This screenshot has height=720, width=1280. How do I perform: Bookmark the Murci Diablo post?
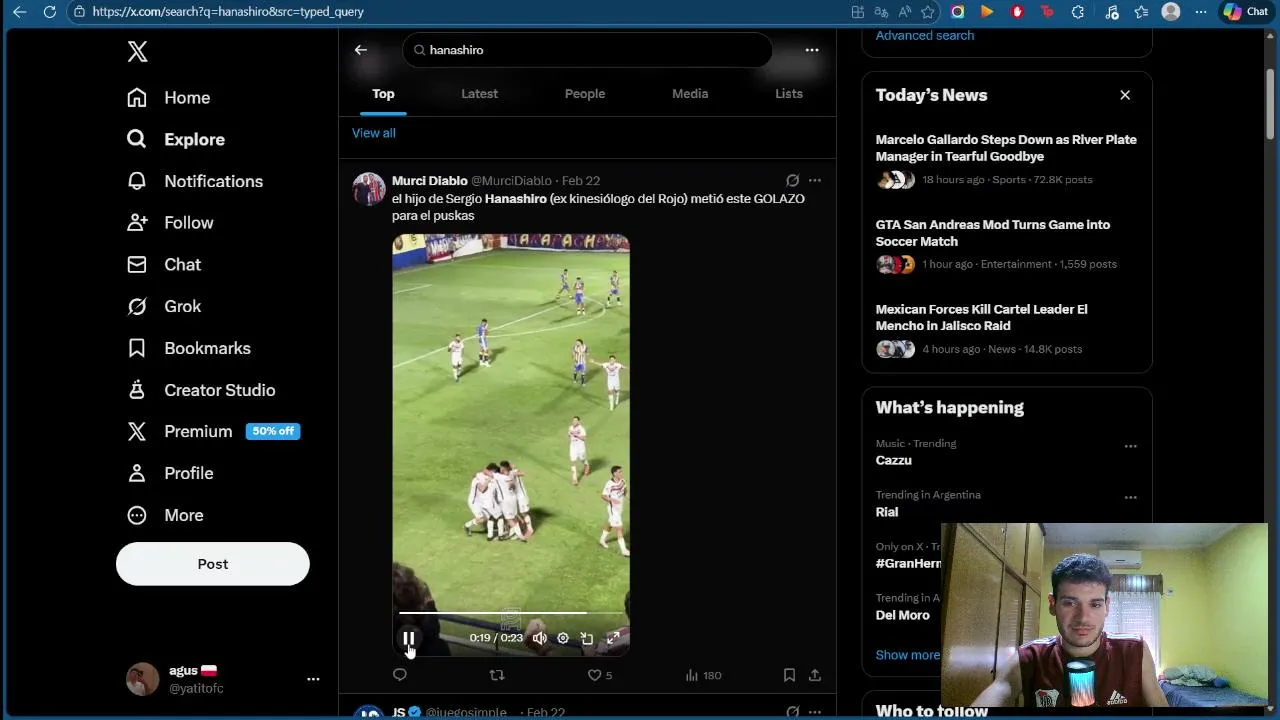pos(789,675)
